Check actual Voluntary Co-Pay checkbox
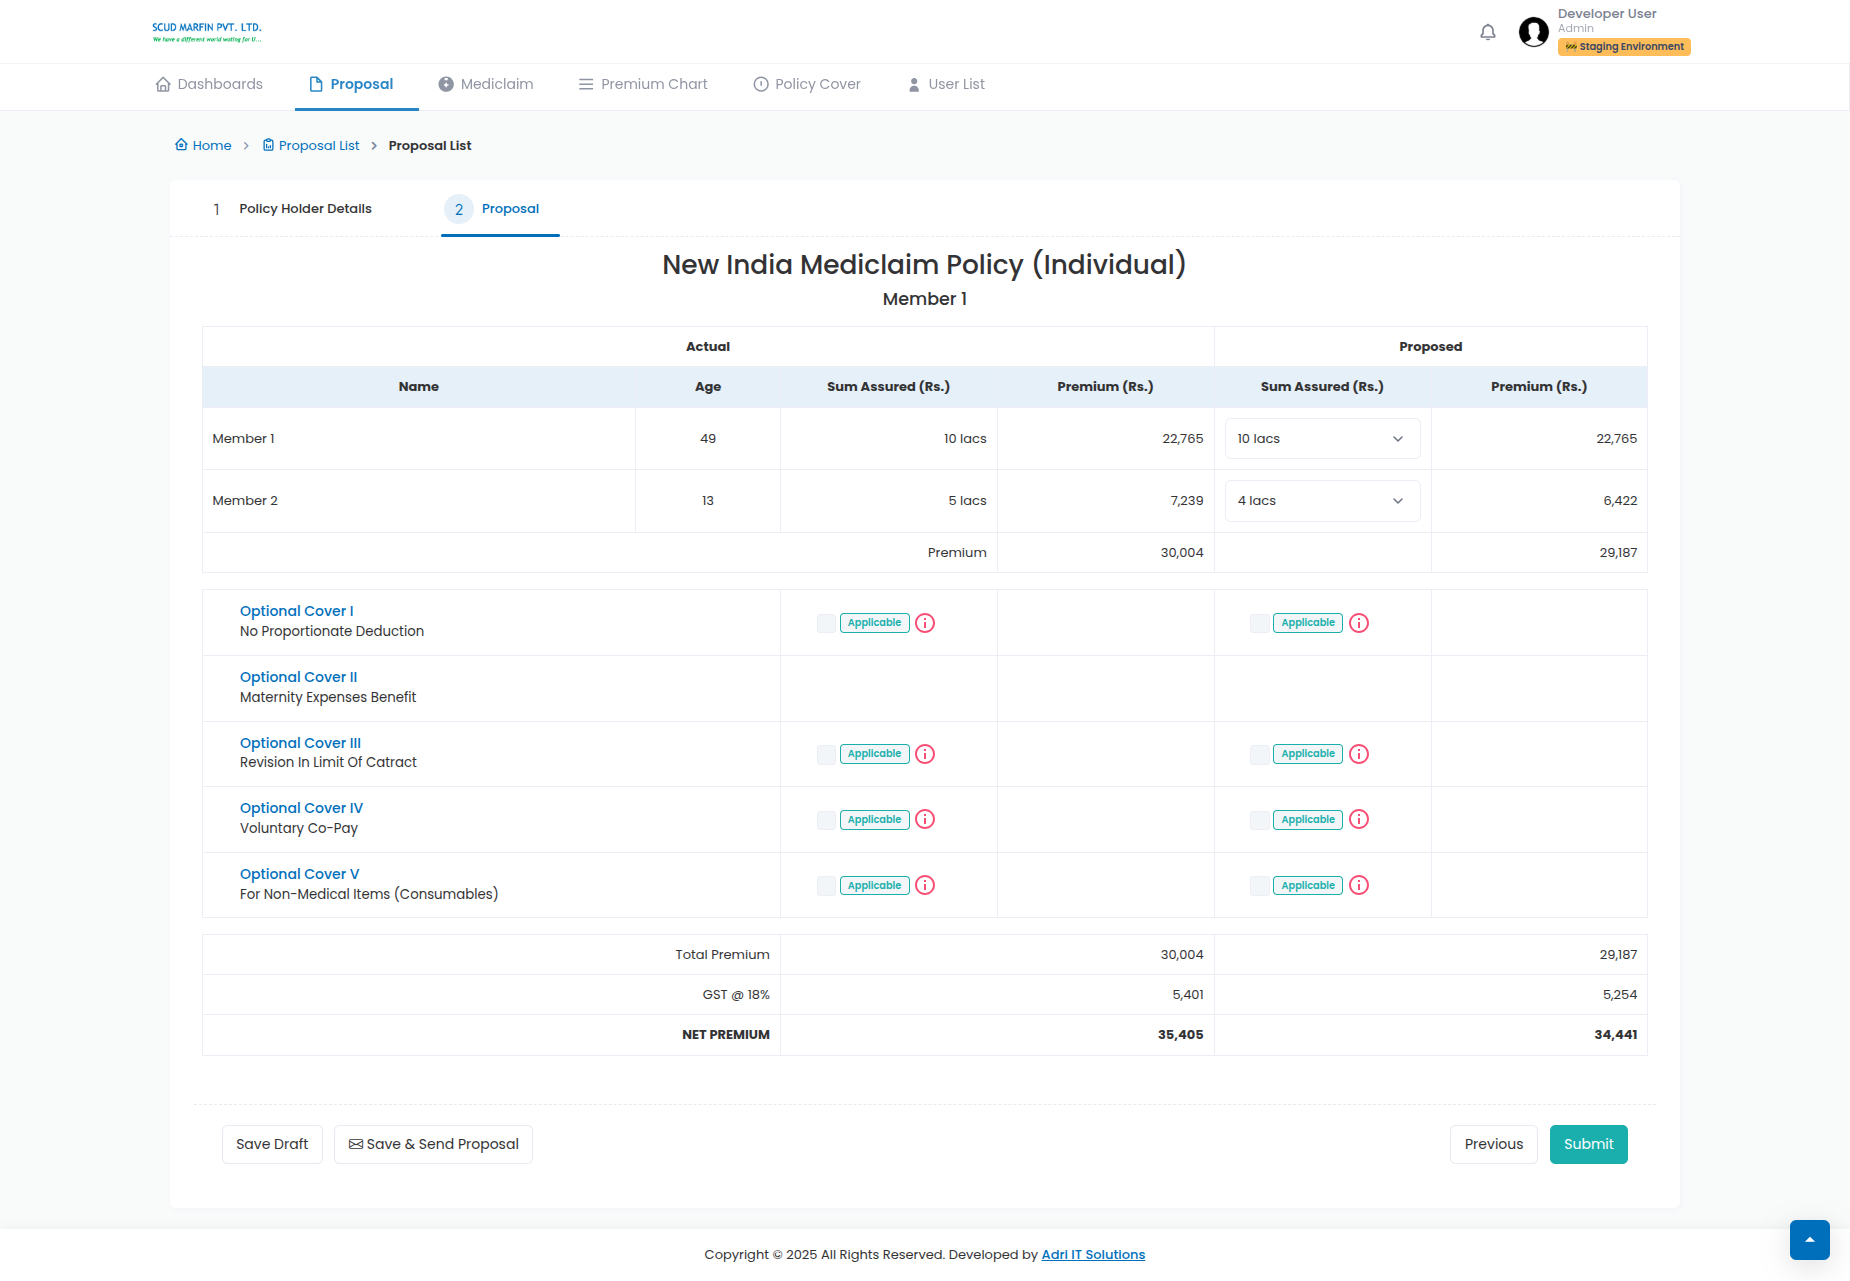 coord(826,820)
